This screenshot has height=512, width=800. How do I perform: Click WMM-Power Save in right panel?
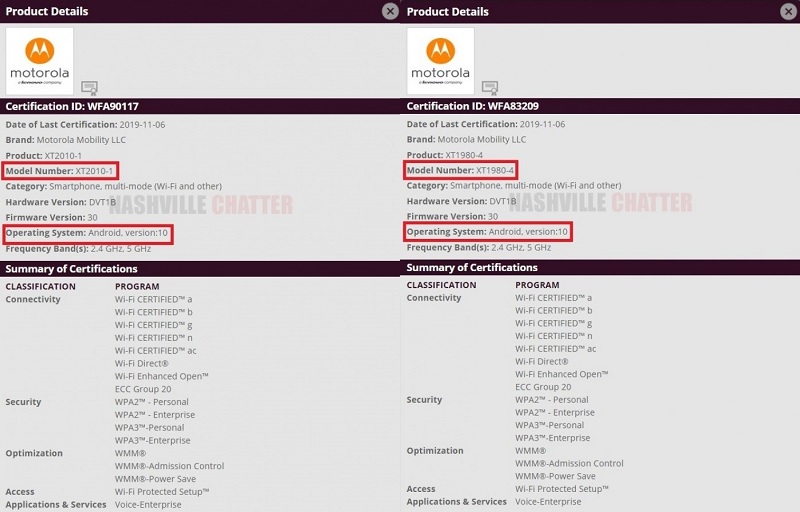tap(555, 476)
